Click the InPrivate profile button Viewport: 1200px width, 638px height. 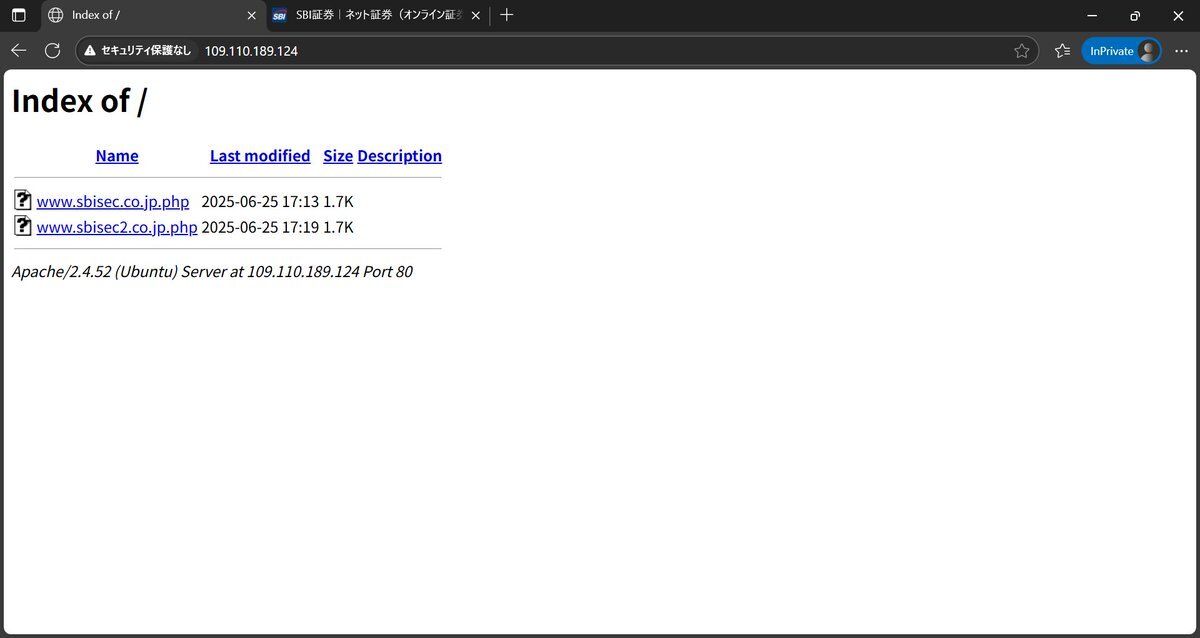[x=1121, y=51]
